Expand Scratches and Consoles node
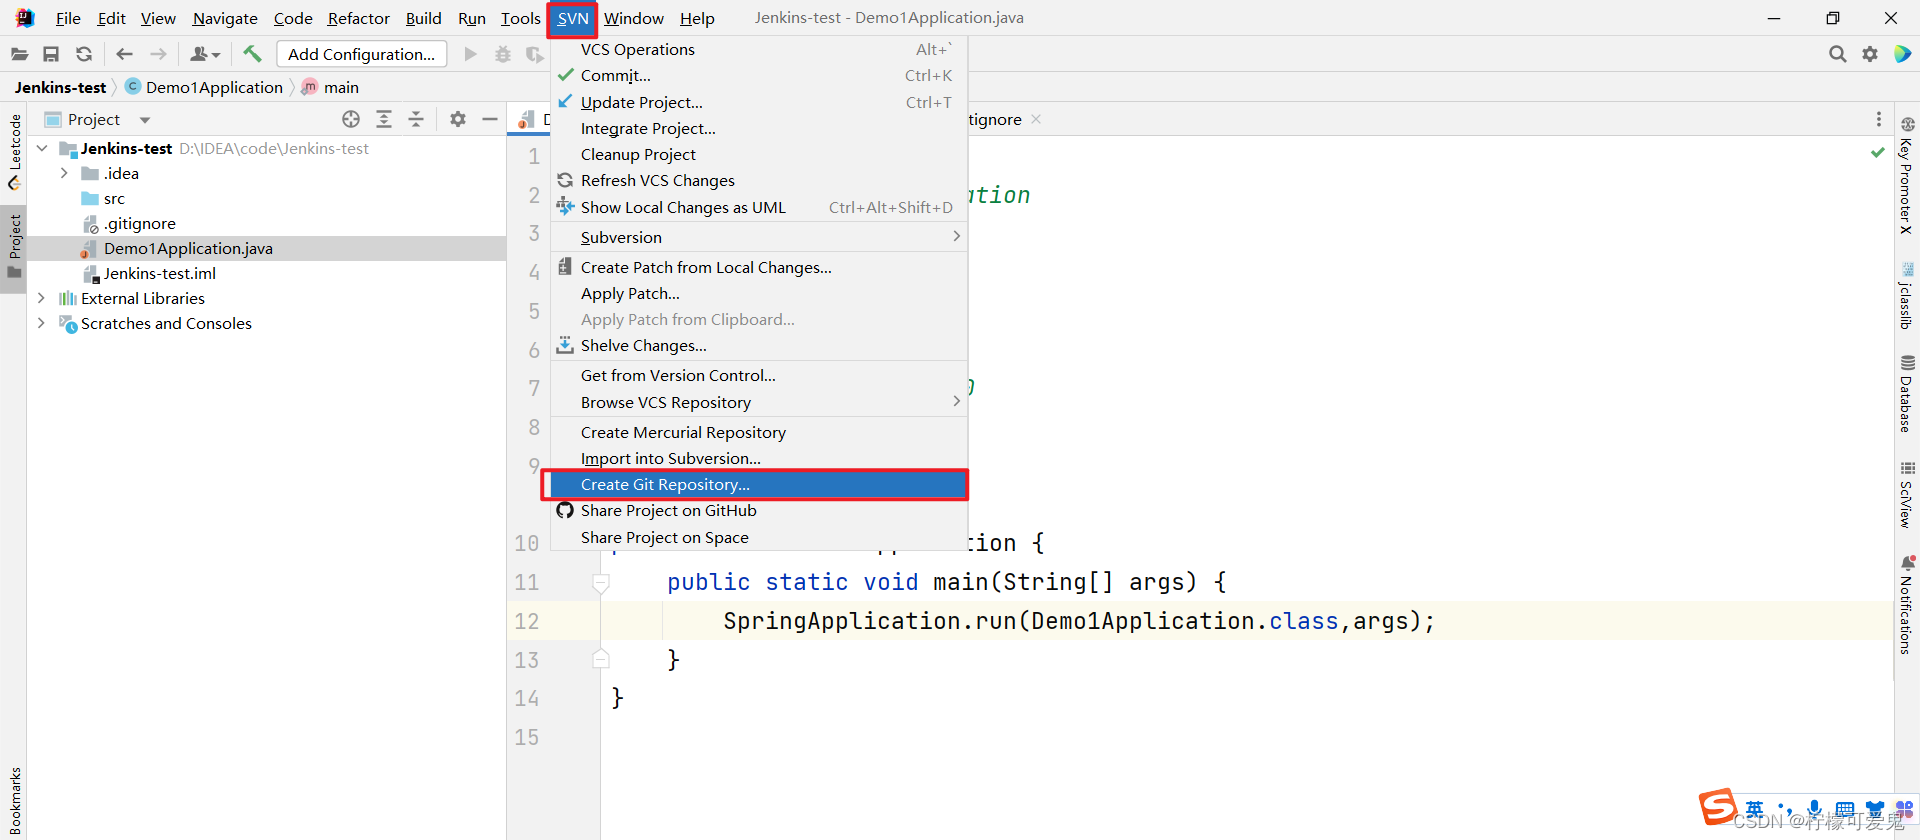Image resolution: width=1920 pixels, height=840 pixels. [41, 323]
